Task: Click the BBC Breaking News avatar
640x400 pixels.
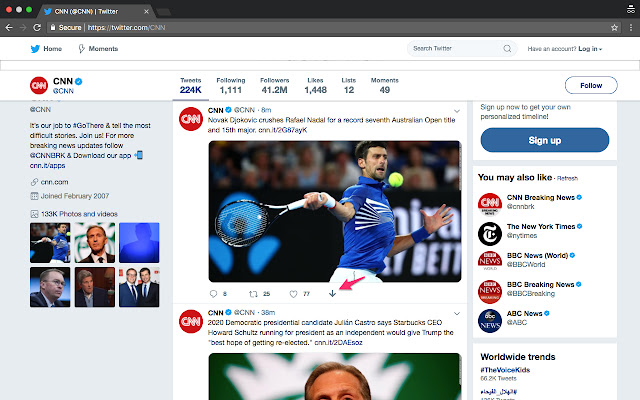Action: [x=490, y=291]
